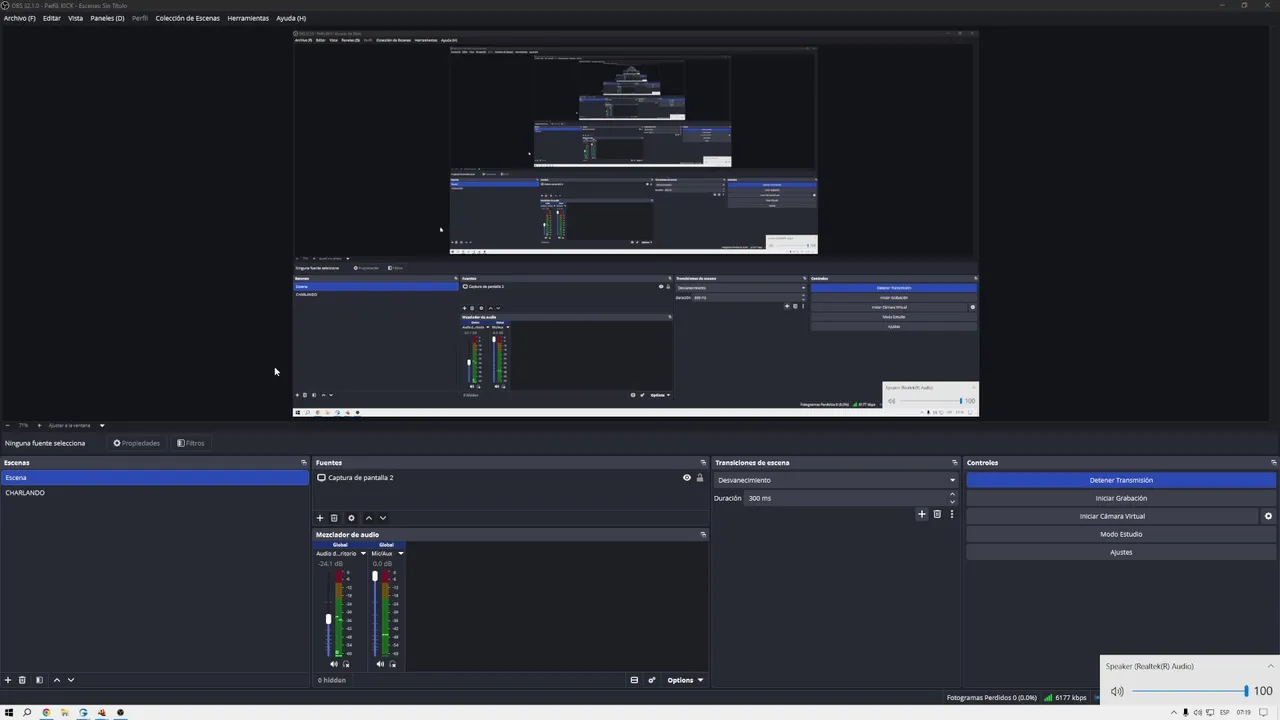Image resolution: width=1280 pixels, height=720 pixels.
Task: Open the Colección de Escenas menu
Action: [187, 18]
